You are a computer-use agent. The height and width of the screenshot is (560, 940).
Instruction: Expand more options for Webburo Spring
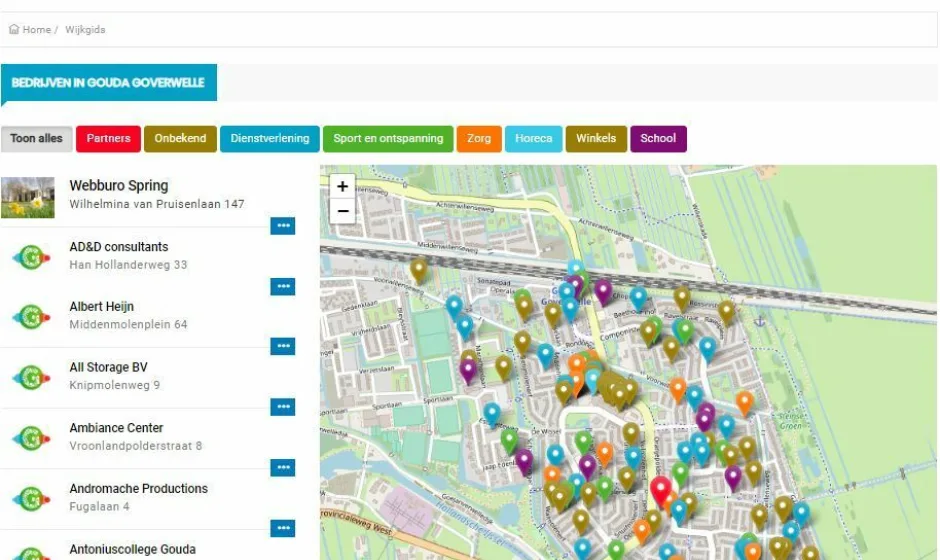coord(283,226)
